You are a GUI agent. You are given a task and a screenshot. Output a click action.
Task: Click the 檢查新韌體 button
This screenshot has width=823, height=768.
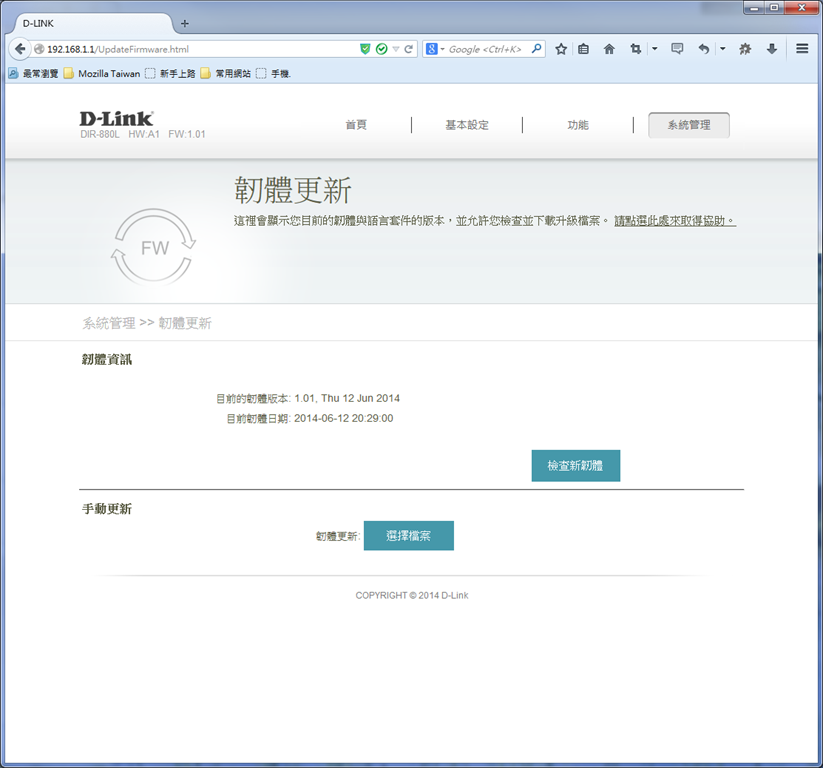click(x=576, y=466)
